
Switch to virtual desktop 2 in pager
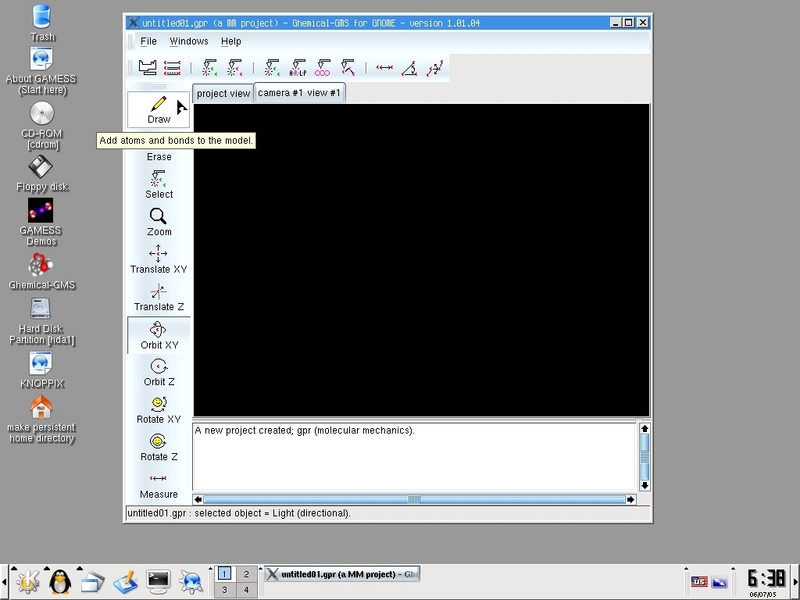pos(246,573)
